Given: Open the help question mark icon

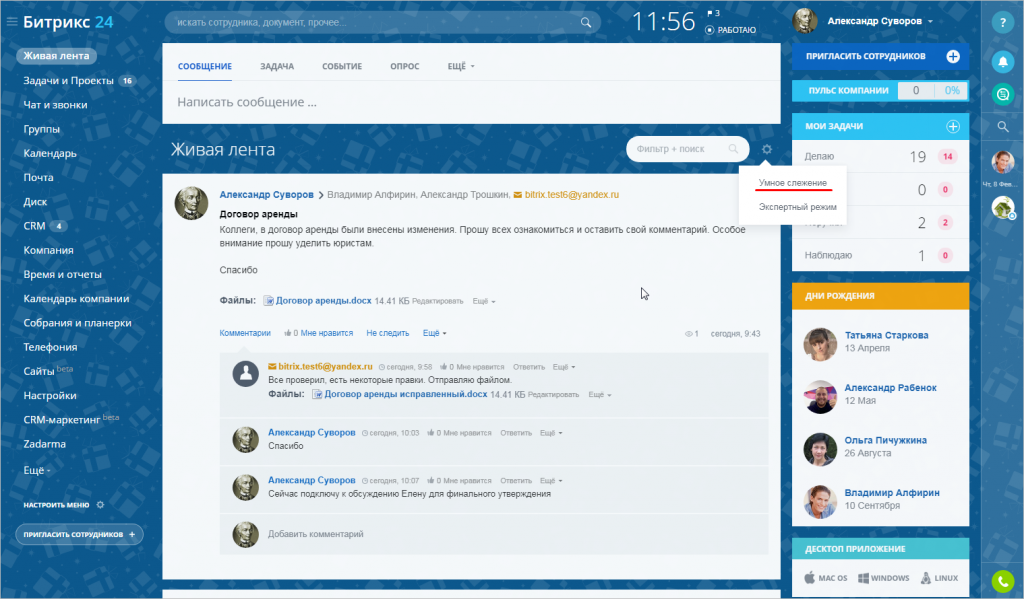Looking at the screenshot, I should pyautogui.click(x=1002, y=22).
